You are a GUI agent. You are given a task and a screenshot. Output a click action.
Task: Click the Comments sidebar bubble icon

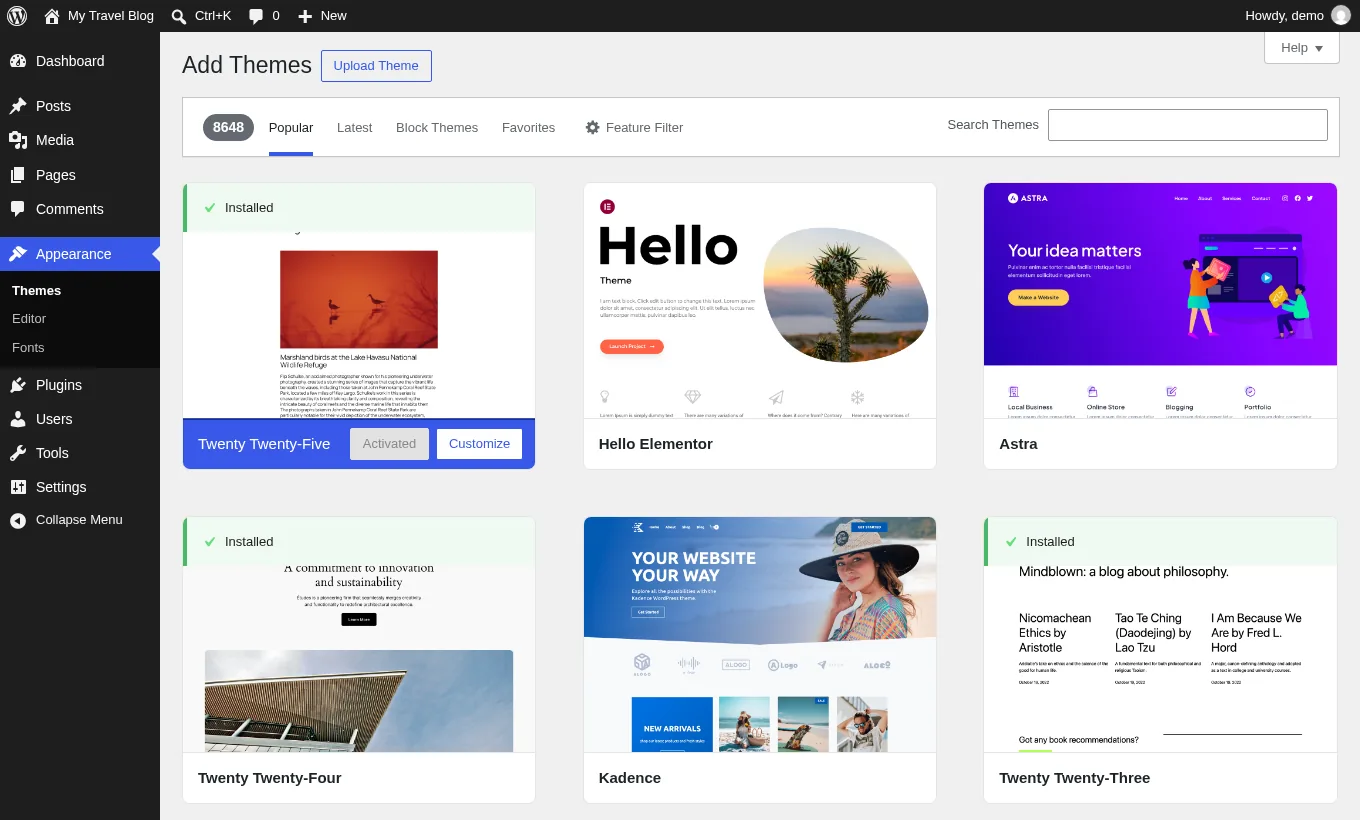18,209
